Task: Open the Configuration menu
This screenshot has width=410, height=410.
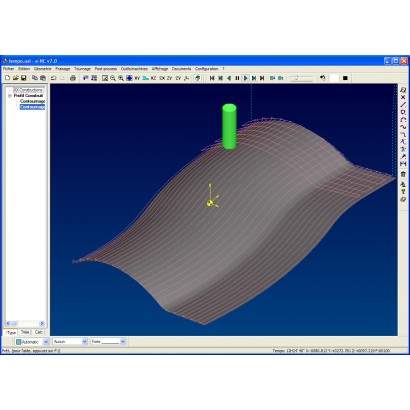Action: [206, 69]
